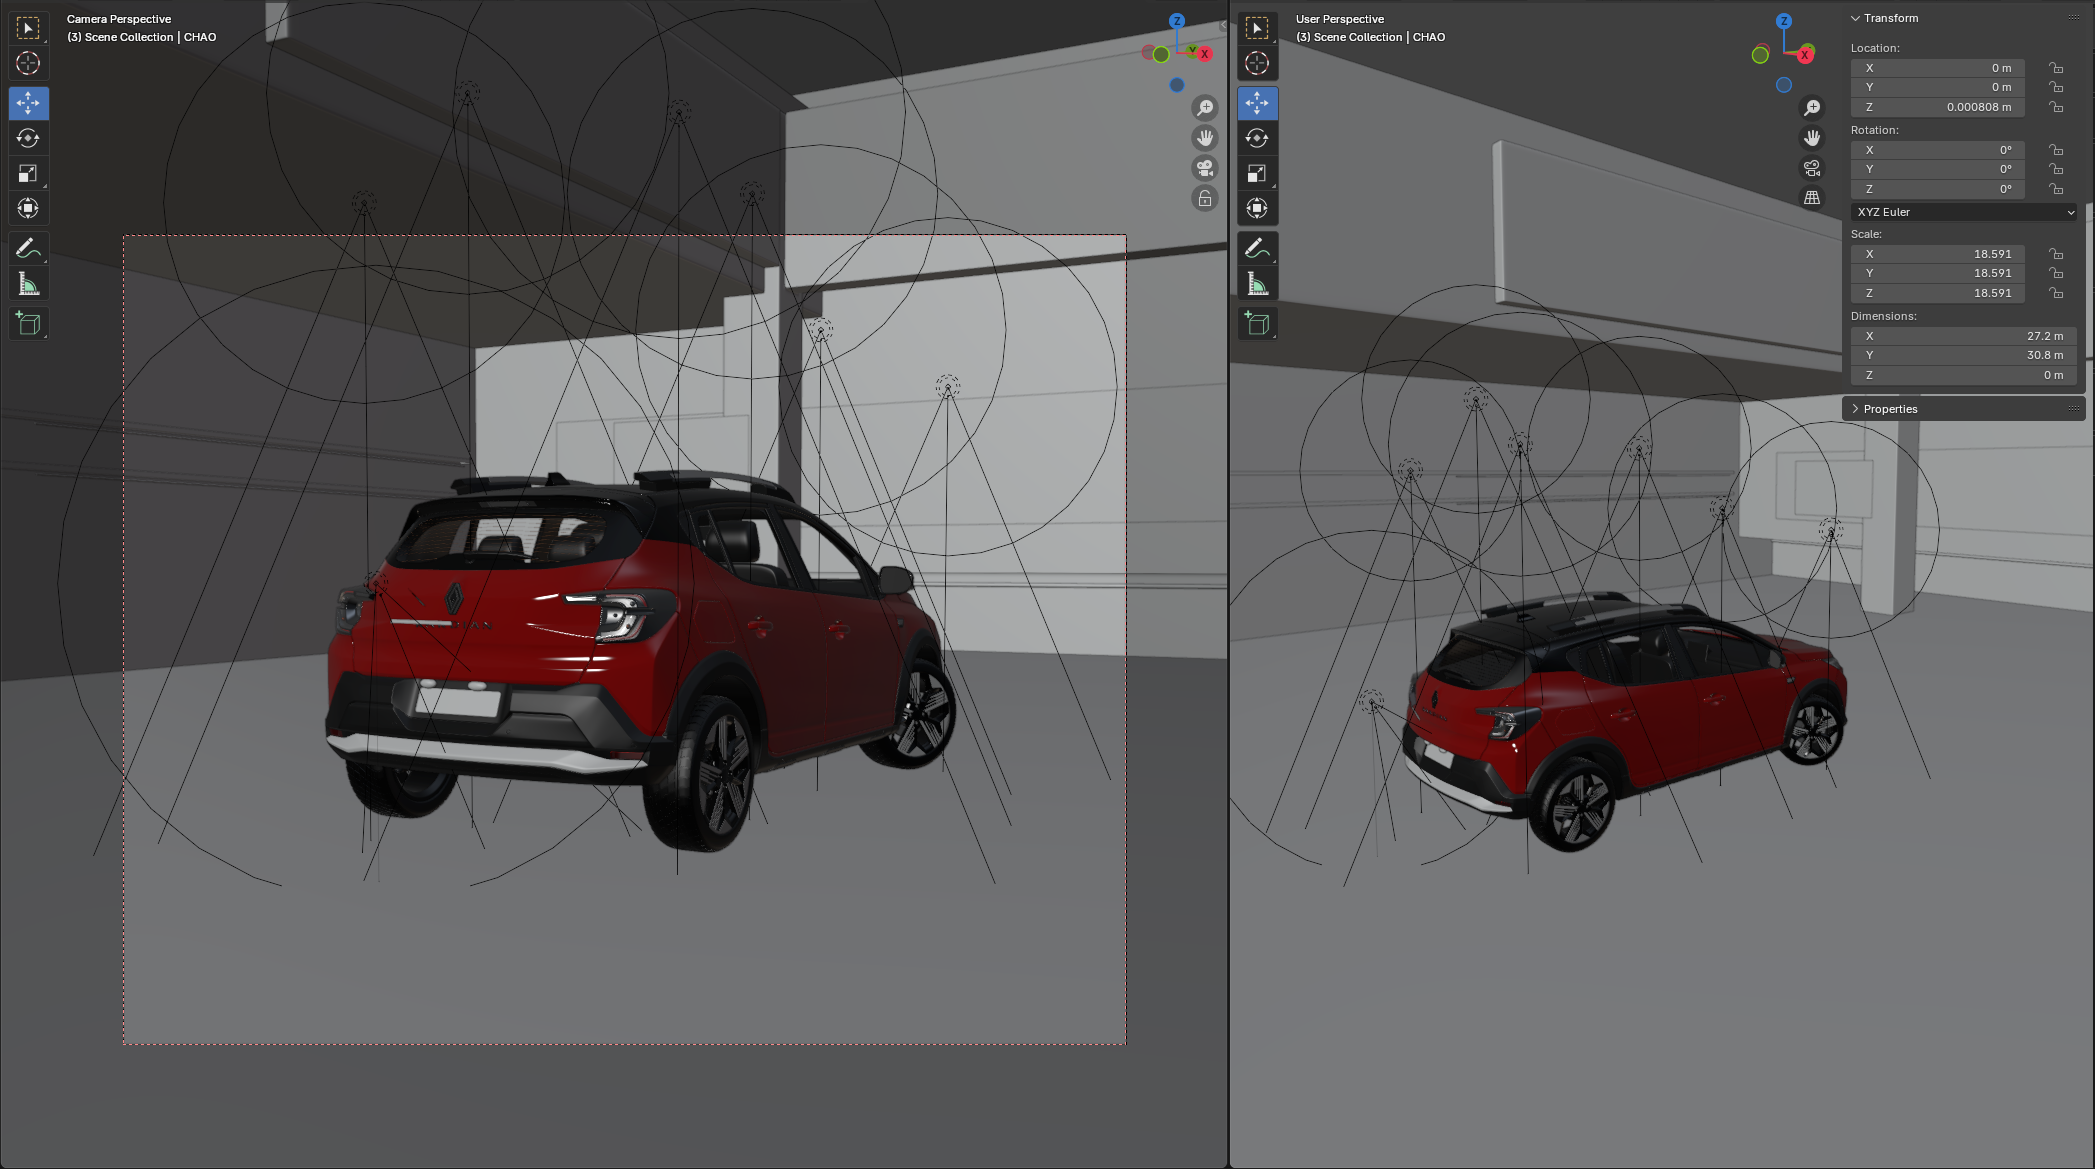
Task: Click the Dimensions X field
Action: 1962,336
